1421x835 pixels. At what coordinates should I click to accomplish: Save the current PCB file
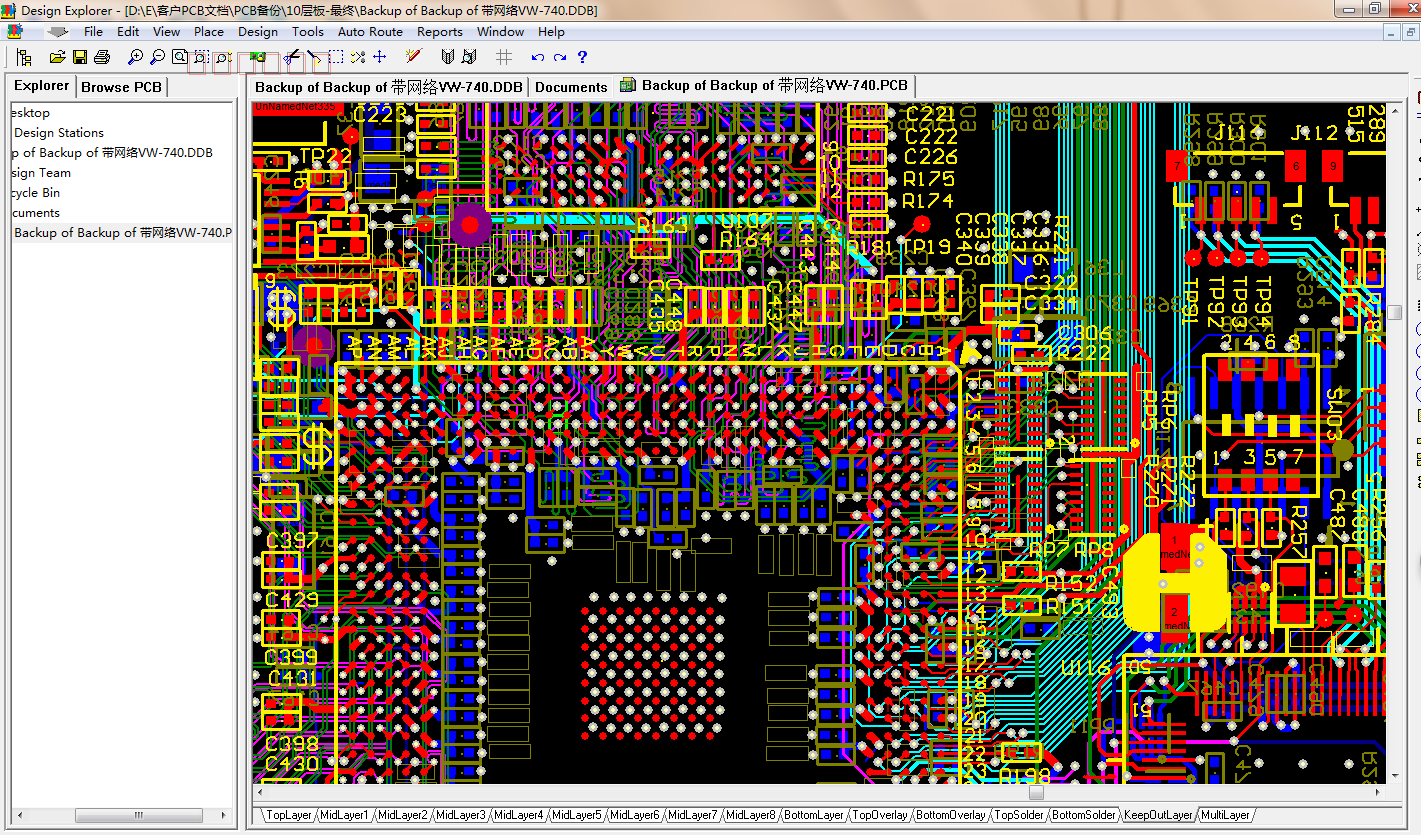click(x=79, y=57)
